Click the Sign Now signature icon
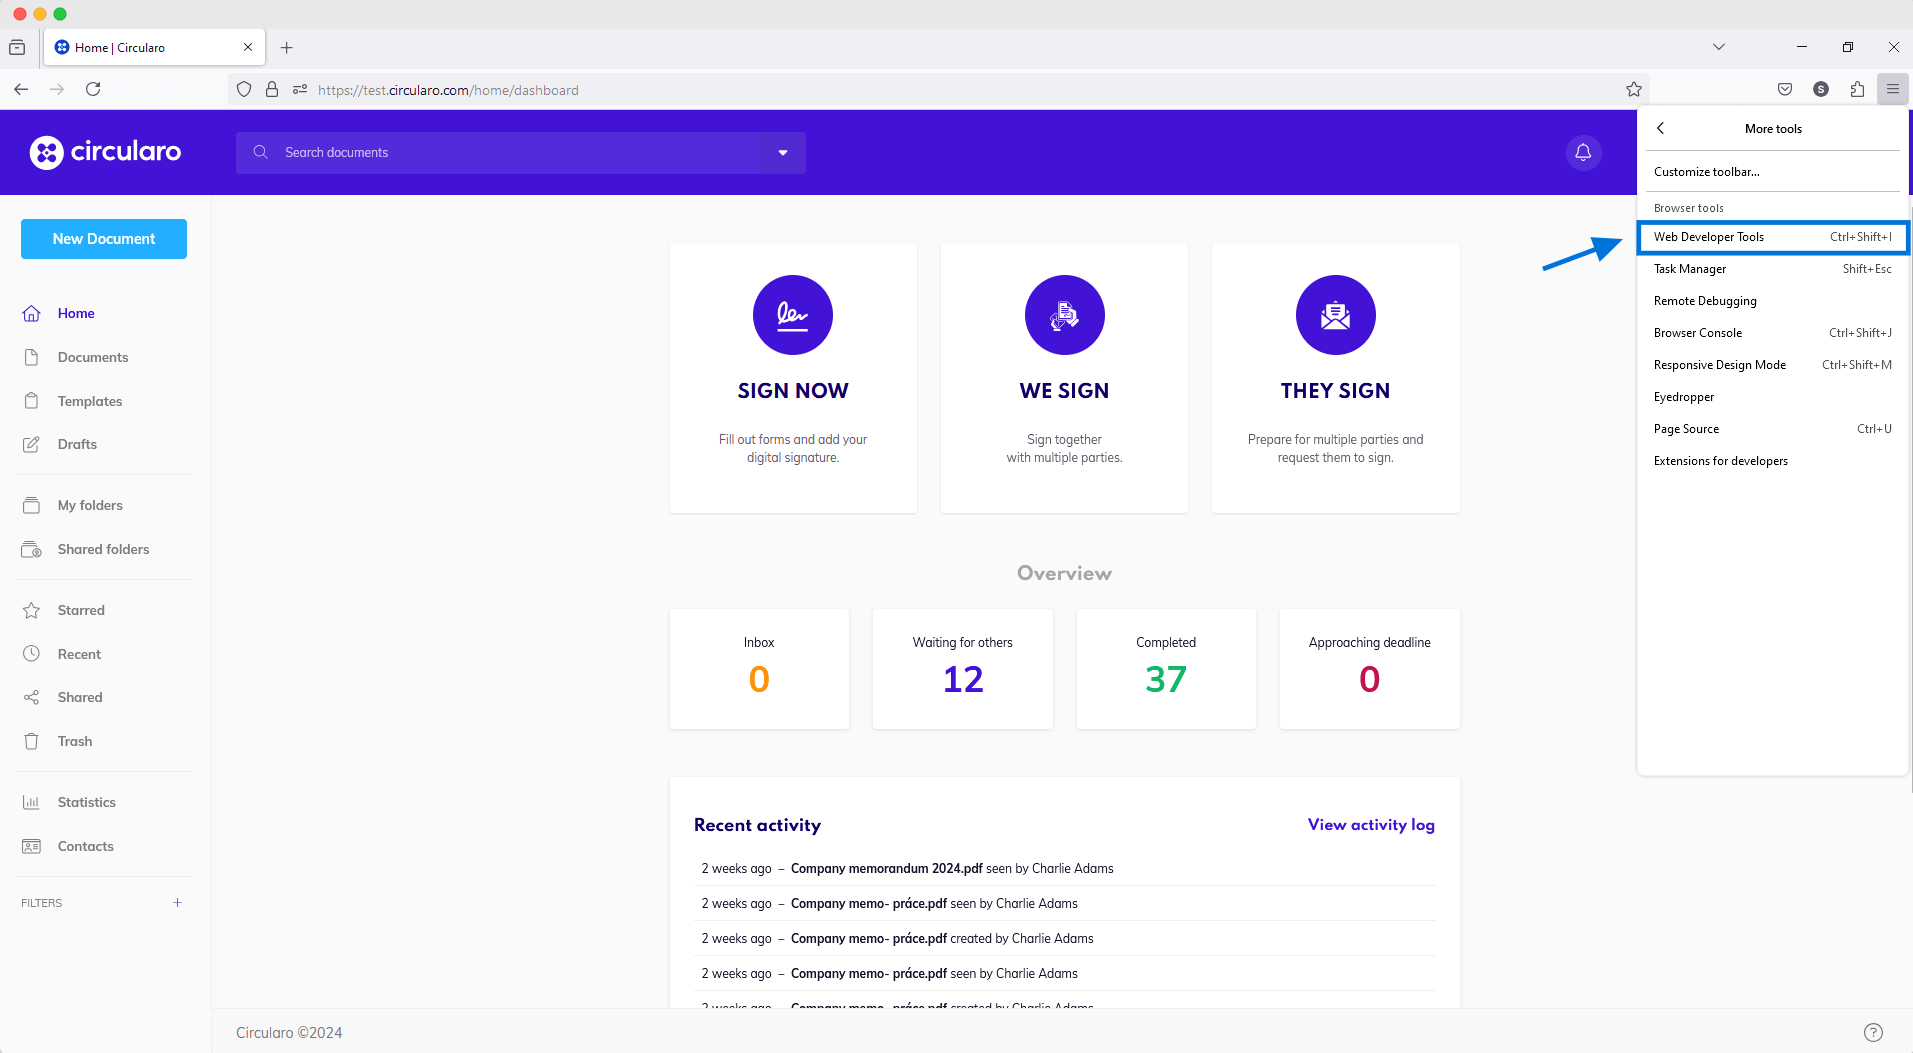The width and height of the screenshot is (1913, 1053). pos(792,315)
